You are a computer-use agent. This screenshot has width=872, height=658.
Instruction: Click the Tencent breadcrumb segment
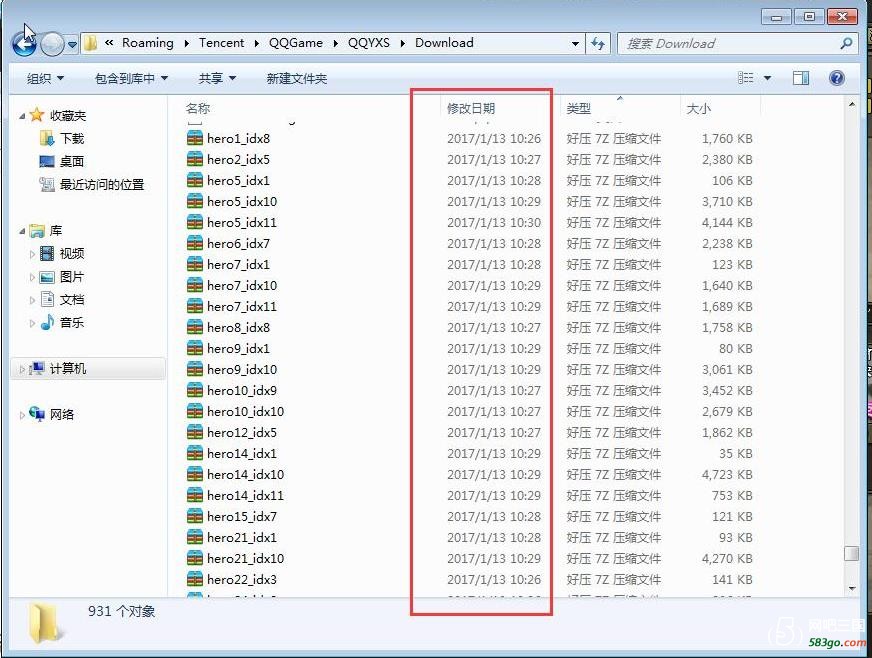(x=221, y=43)
